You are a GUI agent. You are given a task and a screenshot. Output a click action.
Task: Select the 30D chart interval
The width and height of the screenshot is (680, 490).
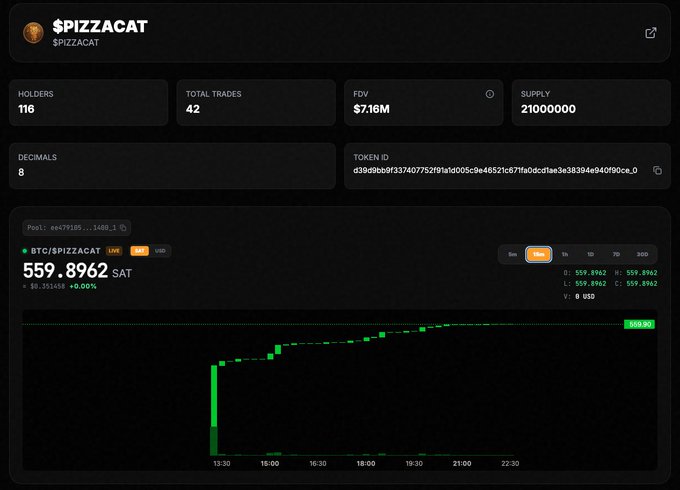(642, 255)
